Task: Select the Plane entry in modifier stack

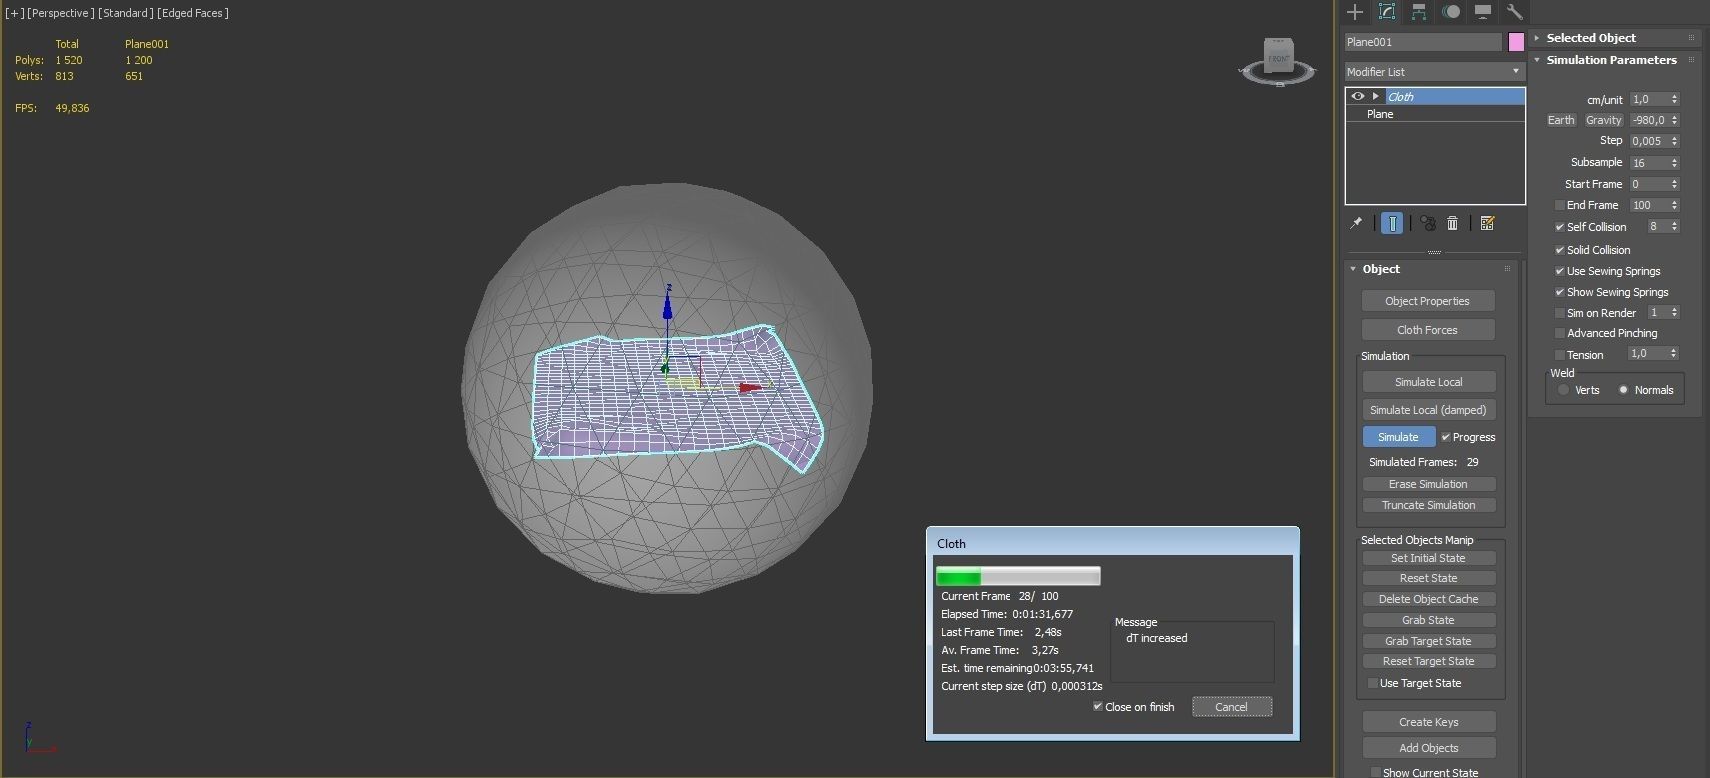Action: point(1435,114)
